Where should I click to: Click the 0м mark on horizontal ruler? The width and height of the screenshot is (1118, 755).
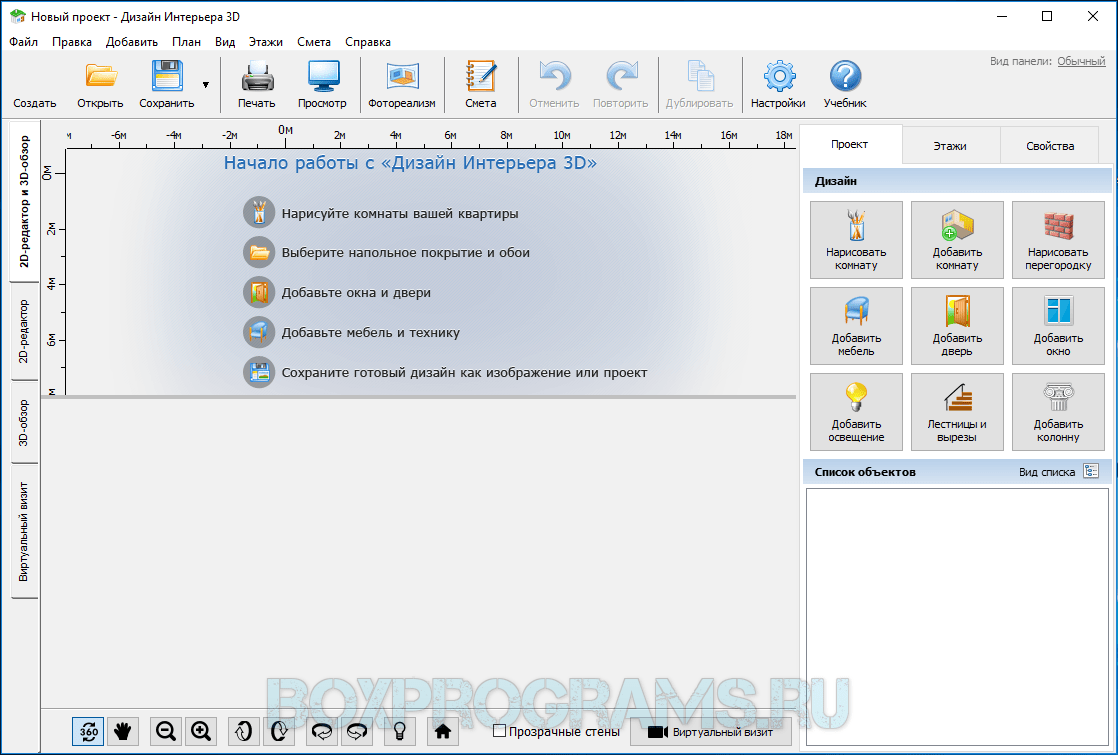(285, 130)
